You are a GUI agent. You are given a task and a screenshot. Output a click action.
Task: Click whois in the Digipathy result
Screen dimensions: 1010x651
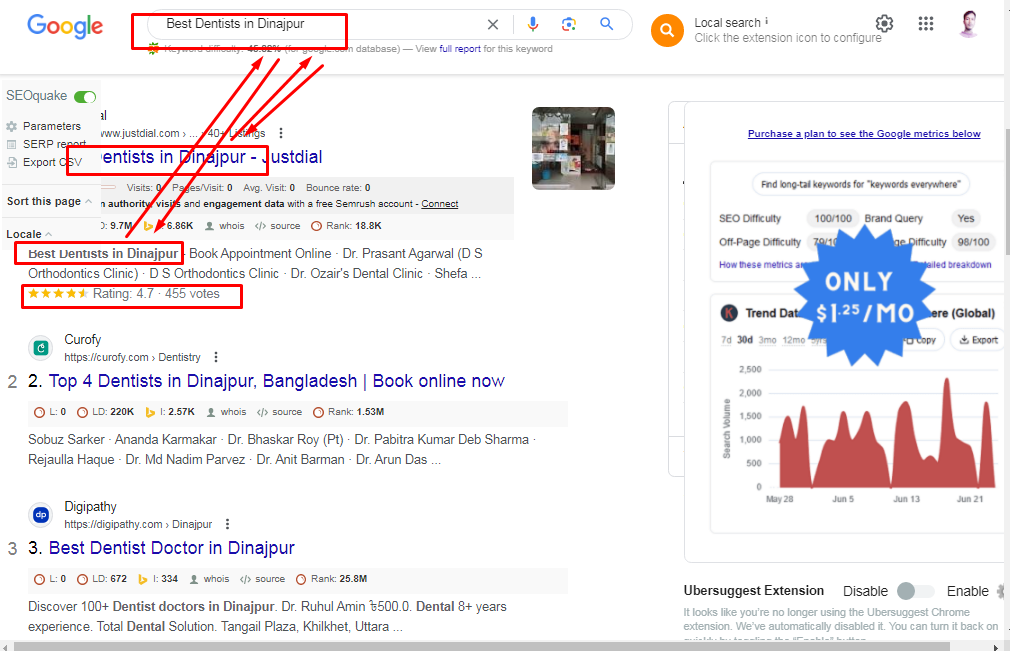210,579
